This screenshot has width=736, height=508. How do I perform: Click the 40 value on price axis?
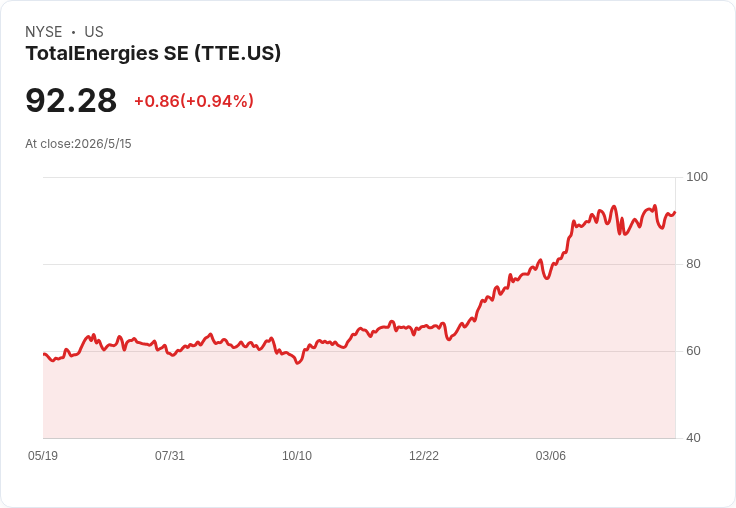(x=693, y=438)
